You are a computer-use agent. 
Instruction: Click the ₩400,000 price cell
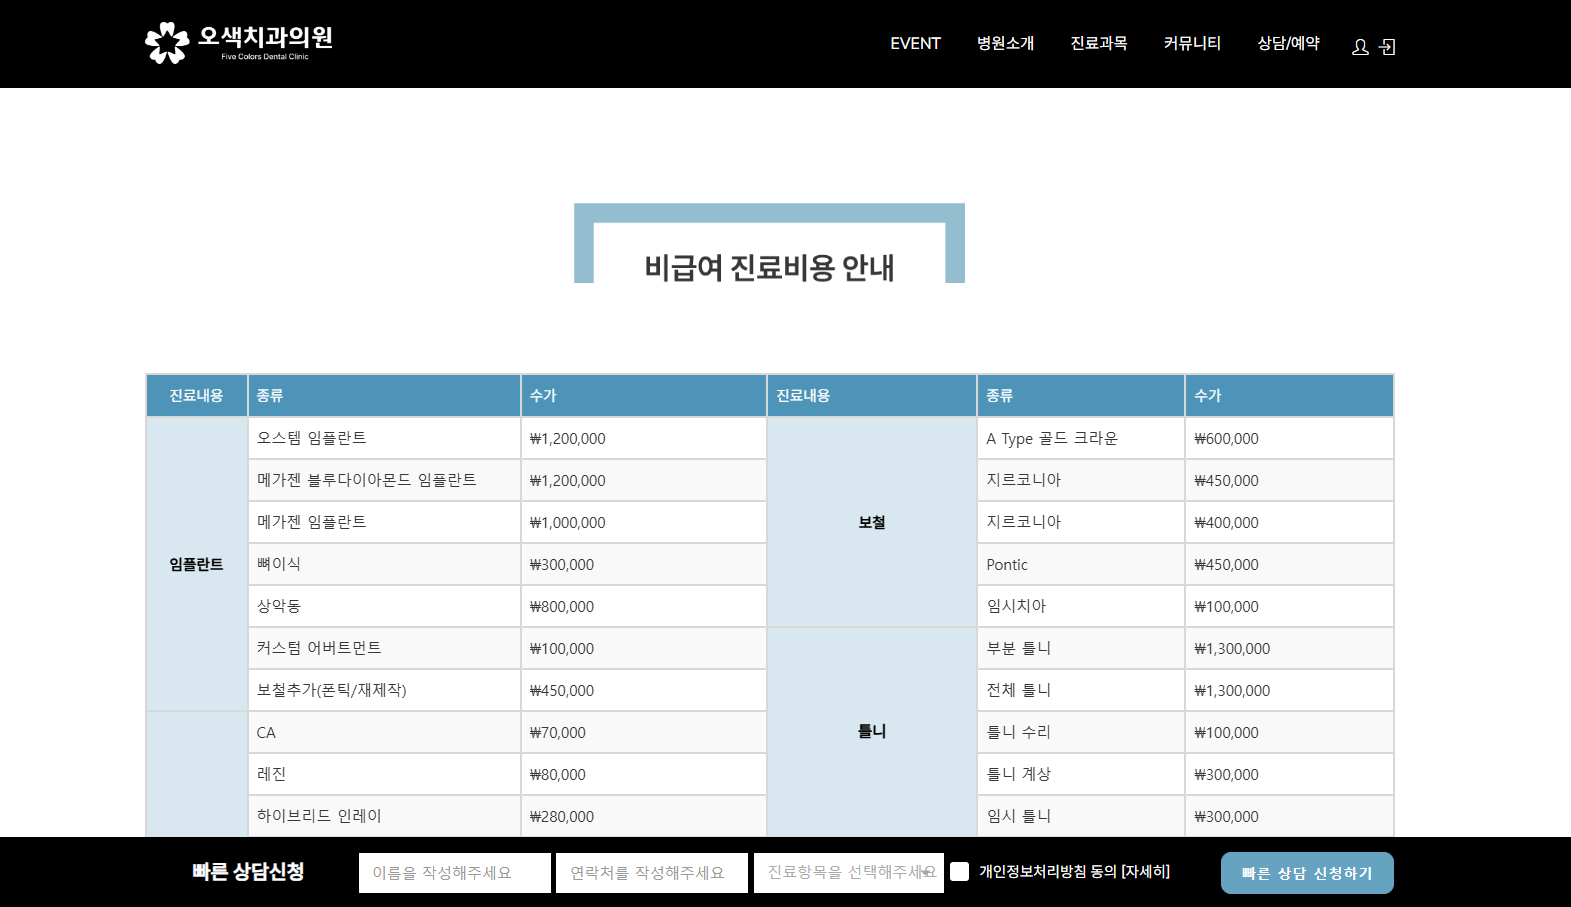tap(1289, 522)
